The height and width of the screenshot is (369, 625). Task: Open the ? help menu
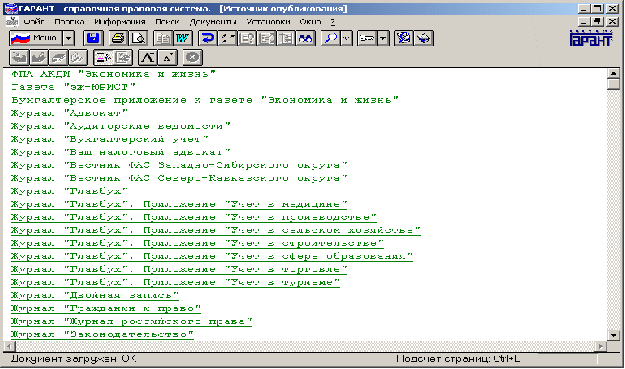click(x=333, y=22)
